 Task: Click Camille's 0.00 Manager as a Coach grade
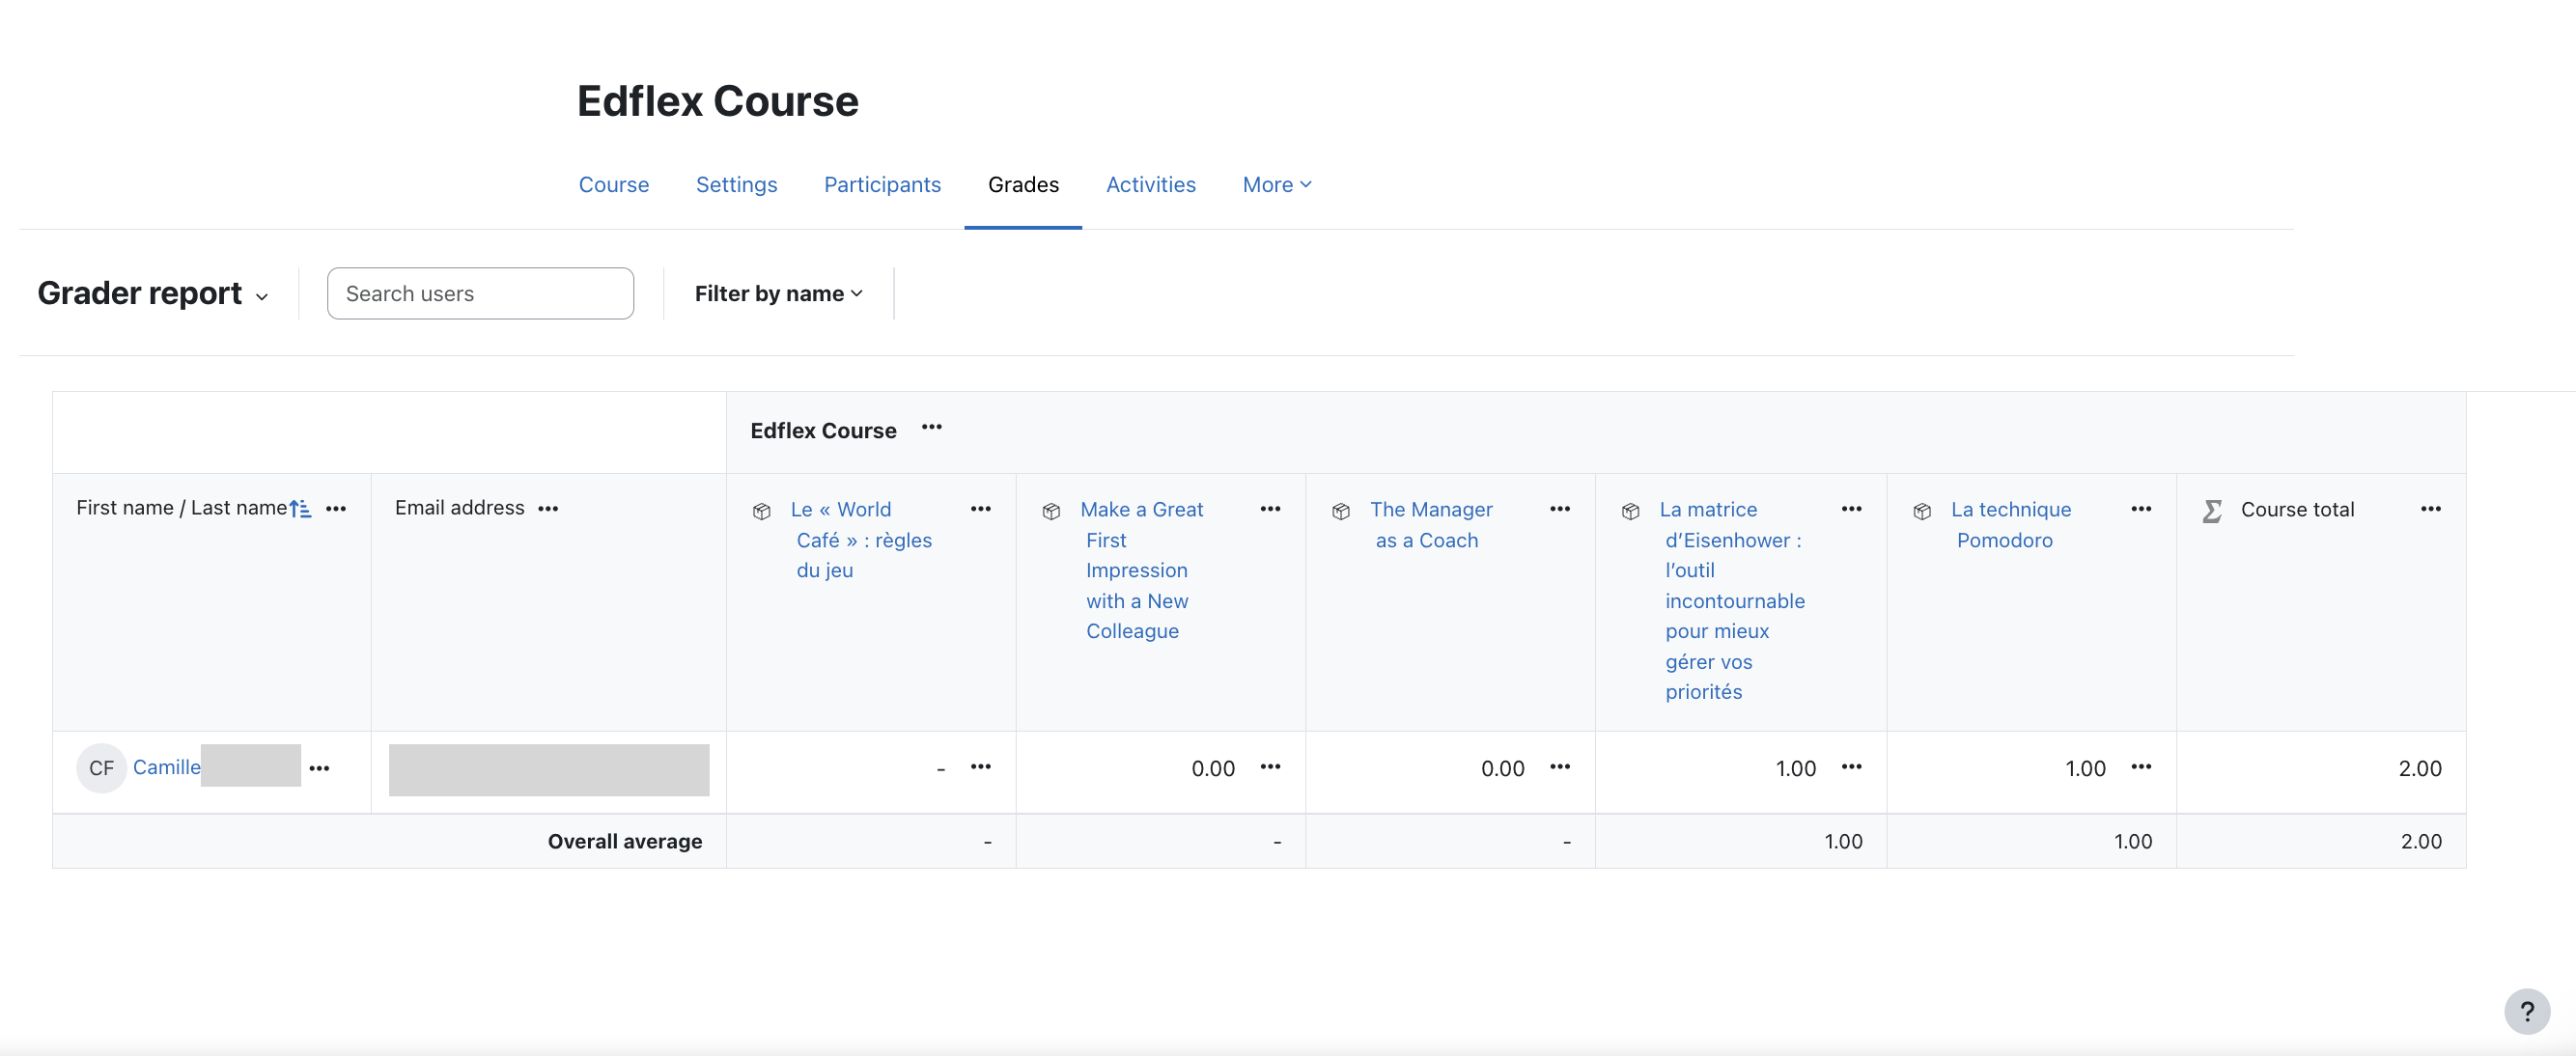[x=1503, y=769]
